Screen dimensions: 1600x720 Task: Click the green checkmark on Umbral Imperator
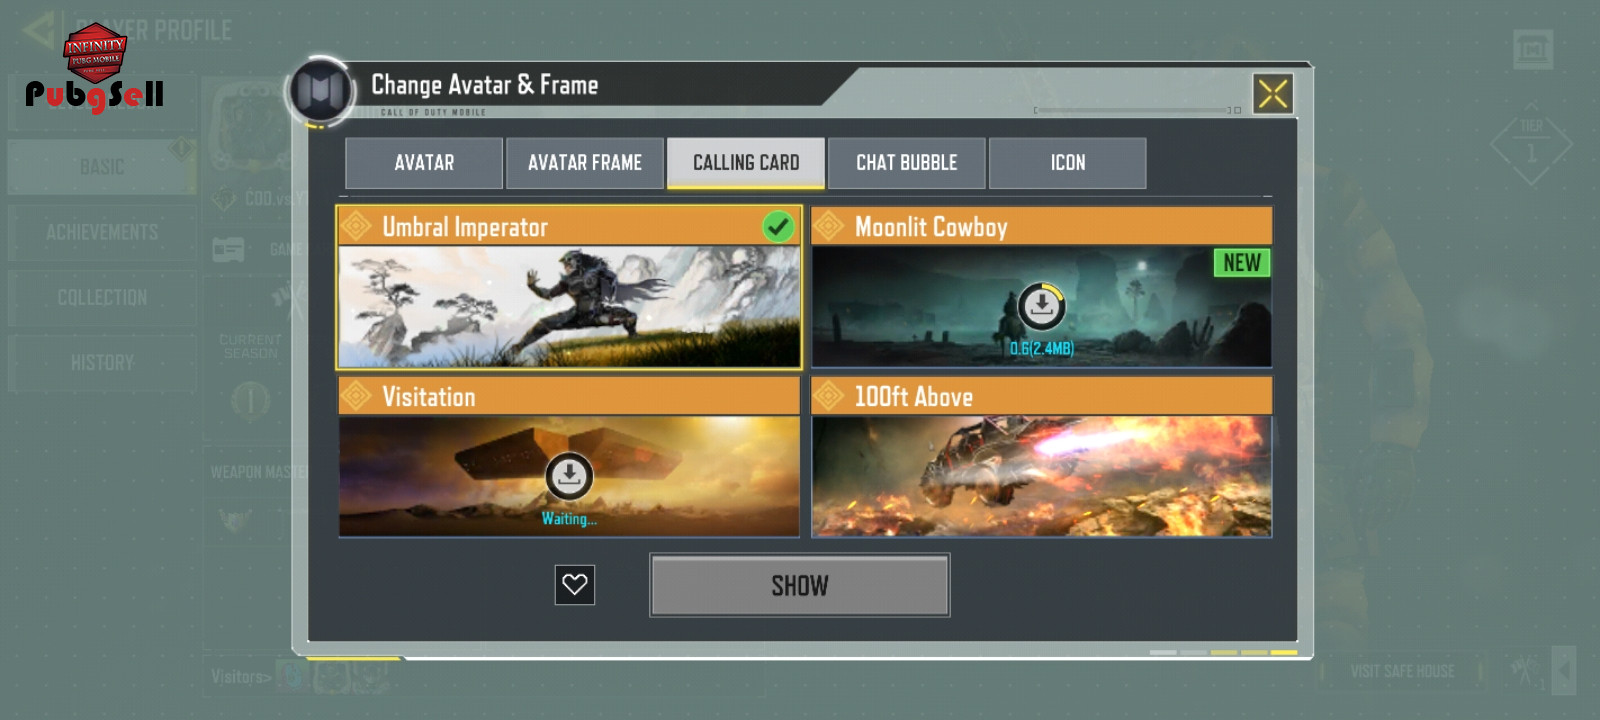coord(778,227)
